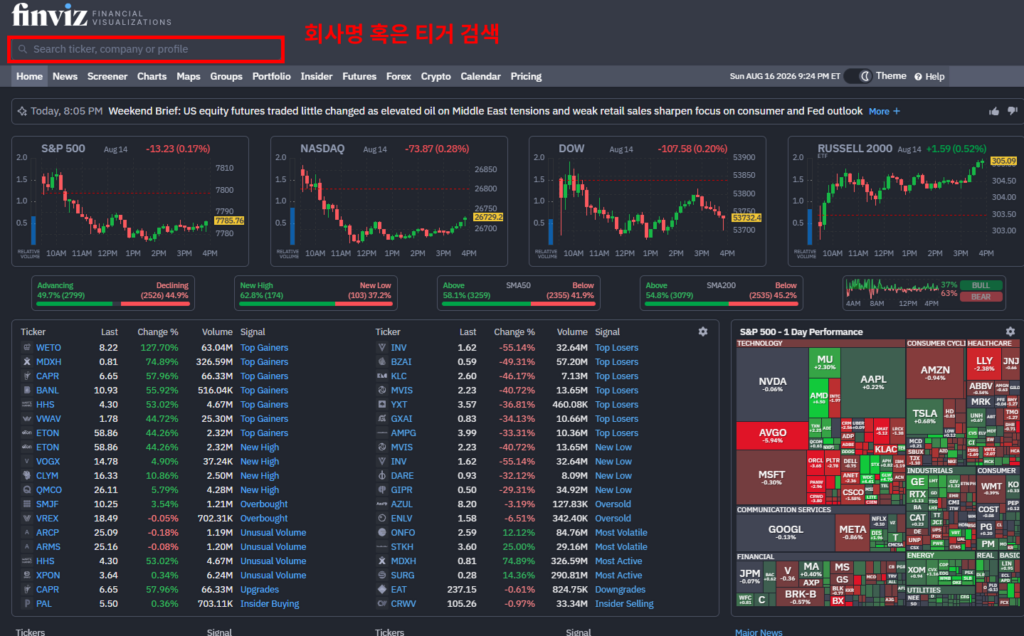Screen dimensions: 1024x636
Task: Open ticker BZAI link
Action: click(x=401, y=362)
